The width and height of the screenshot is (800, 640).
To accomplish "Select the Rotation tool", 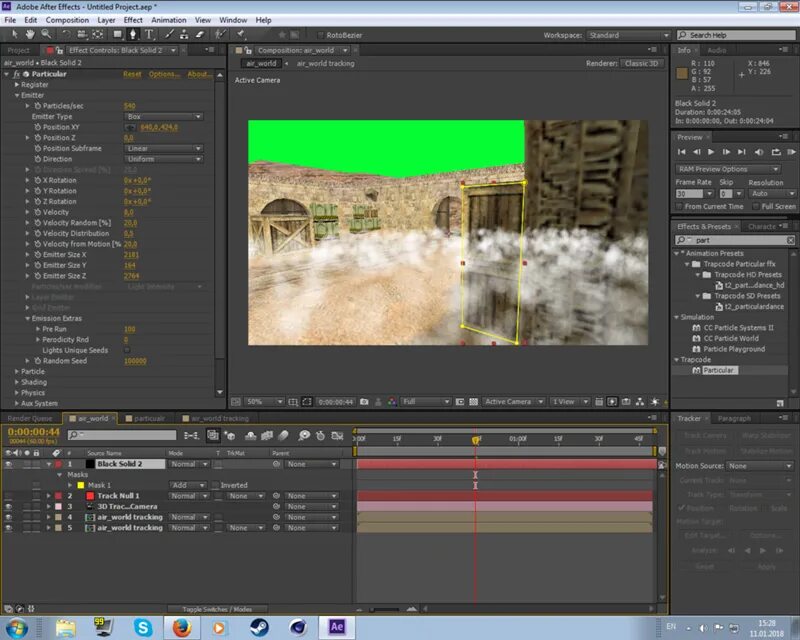I will click(x=66, y=34).
